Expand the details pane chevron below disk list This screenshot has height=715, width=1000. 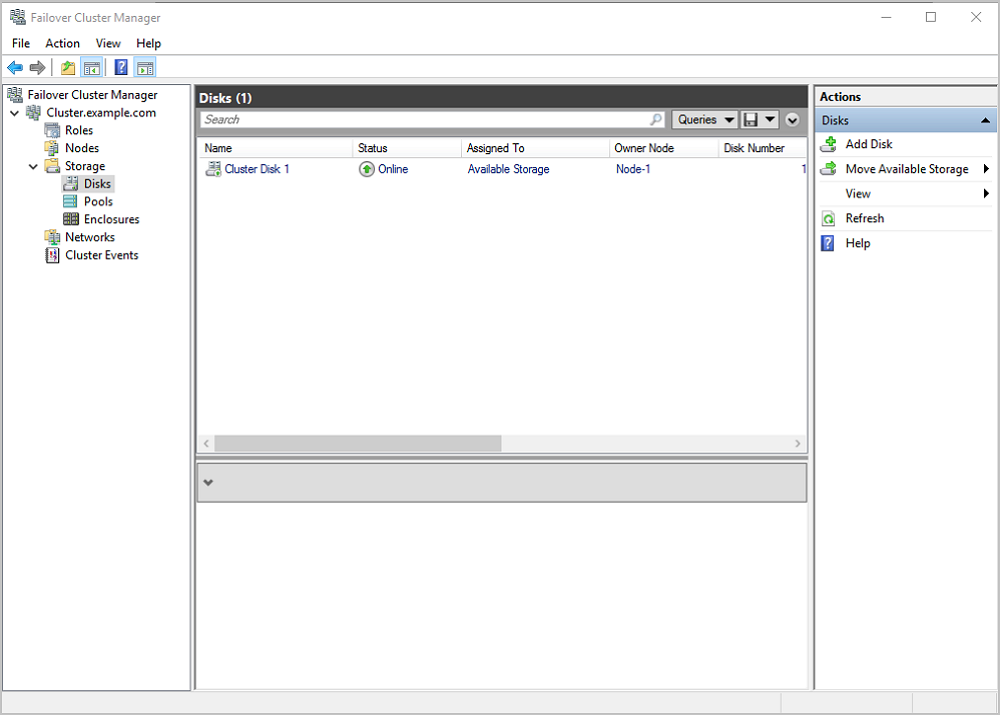click(x=208, y=483)
